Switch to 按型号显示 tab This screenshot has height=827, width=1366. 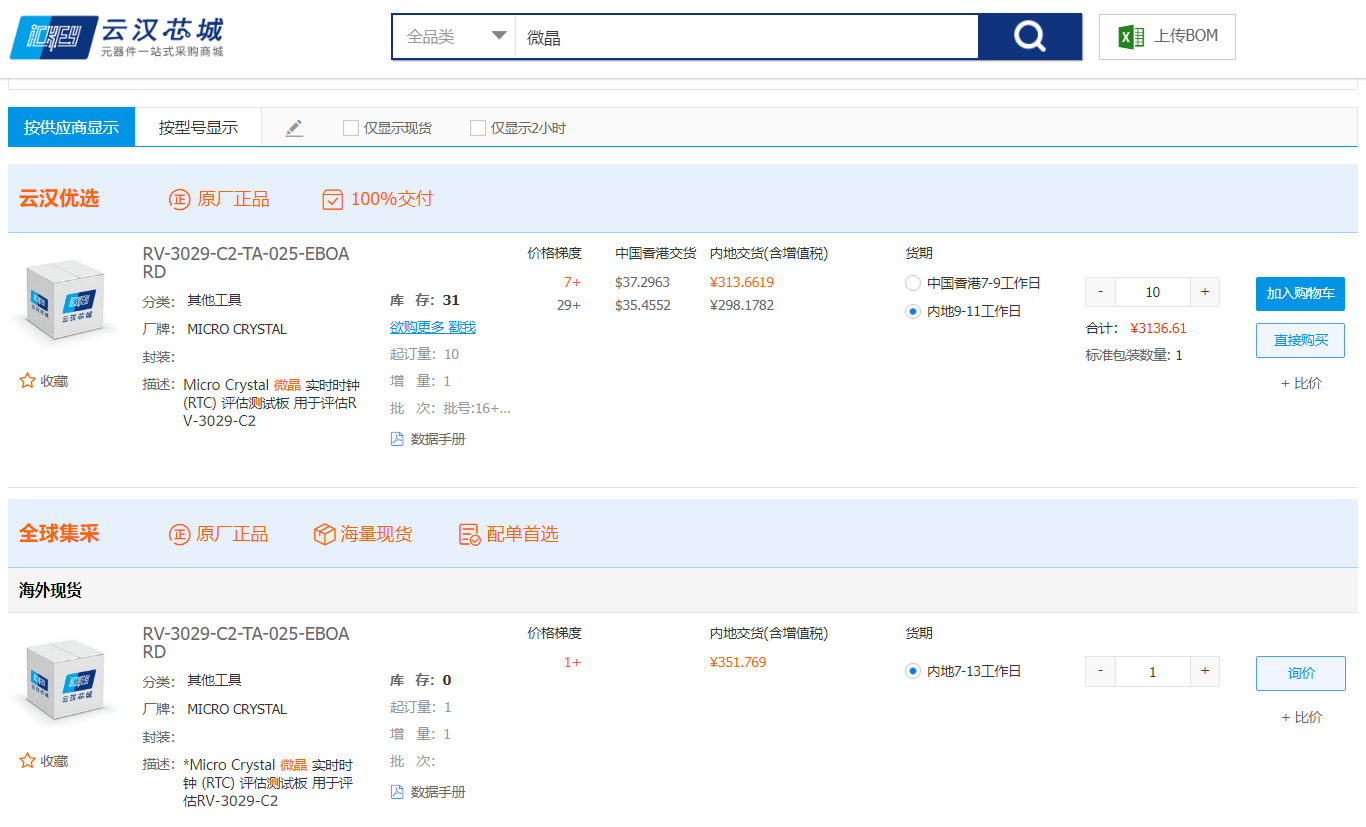198,127
